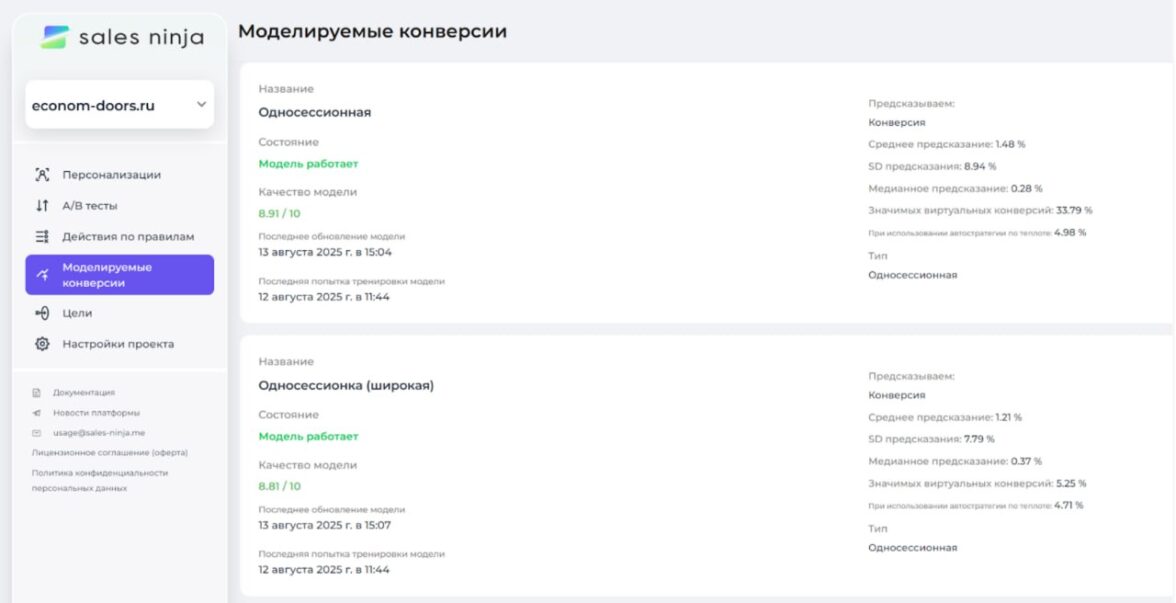Click the Цели target icon
This screenshot has height=603, width=1176.
point(42,313)
